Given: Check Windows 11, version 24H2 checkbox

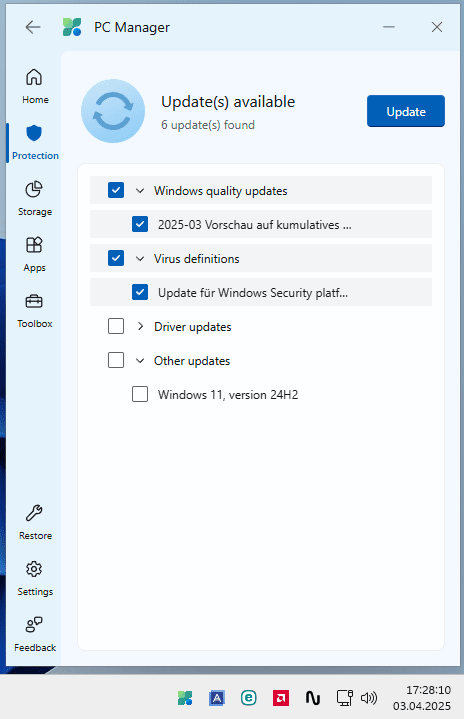Looking at the screenshot, I should point(140,394).
